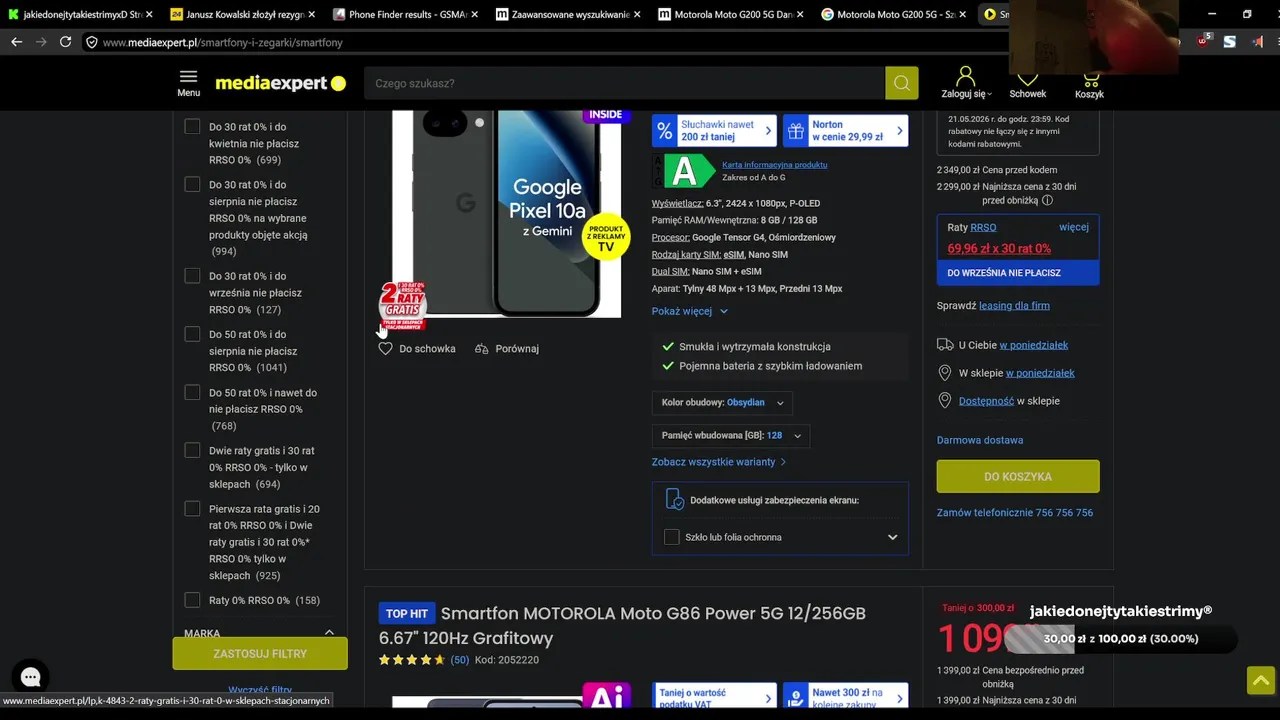1280x720 pixels.
Task: Reload the page with refresh icon
Action: 65,42
